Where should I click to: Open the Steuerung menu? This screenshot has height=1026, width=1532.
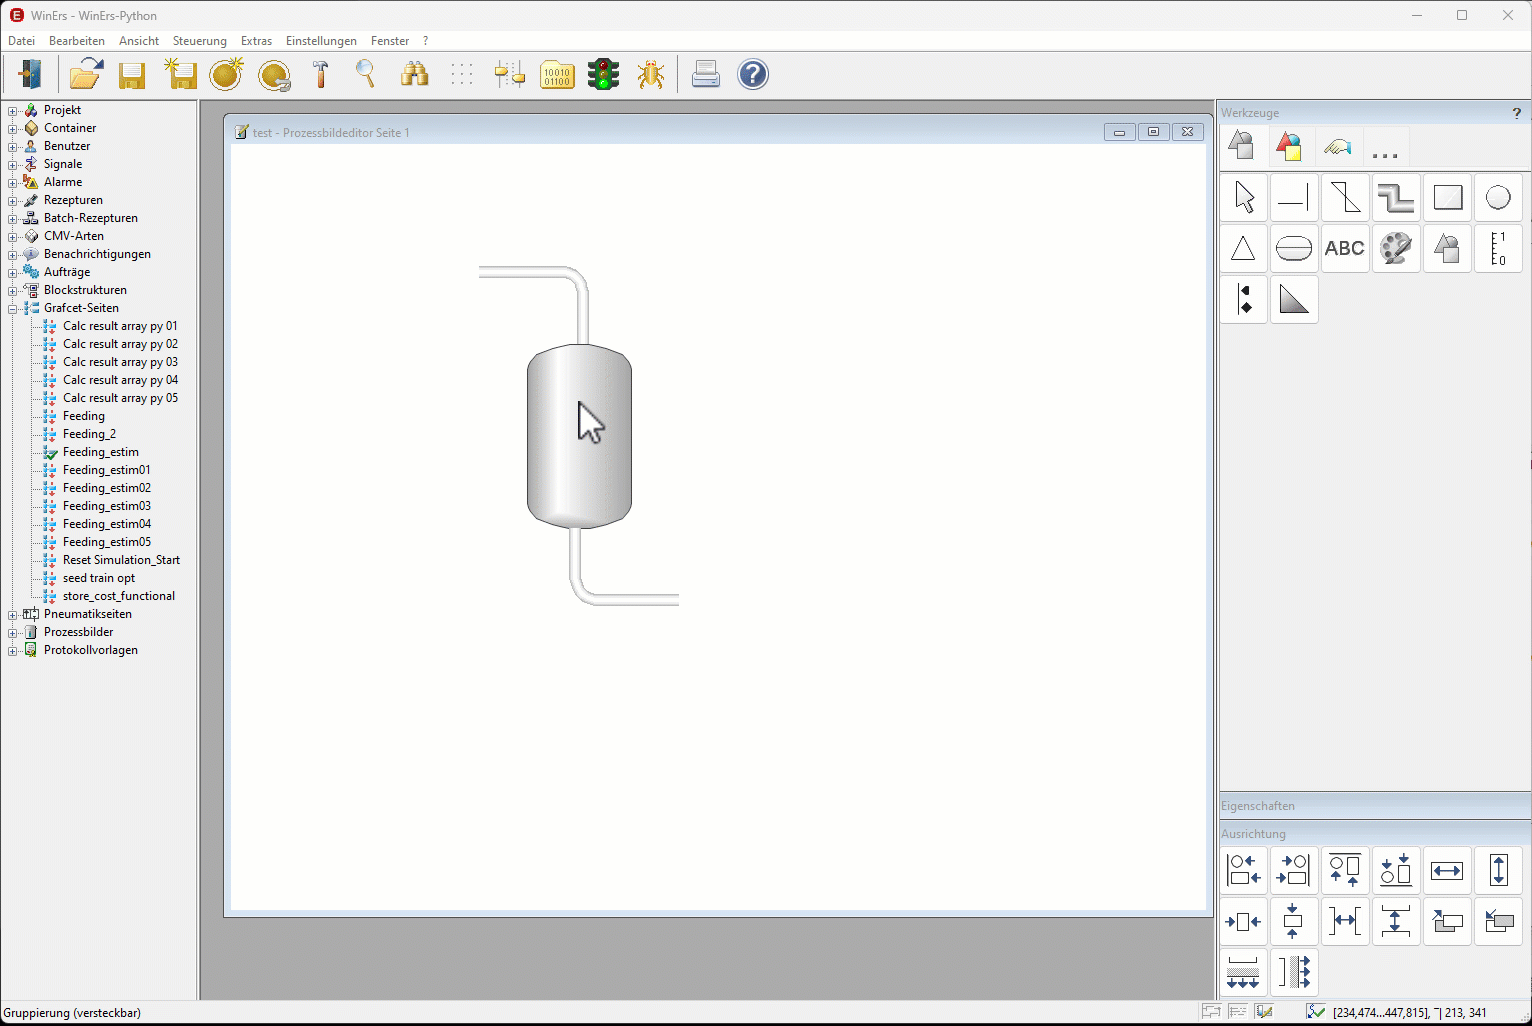[199, 41]
